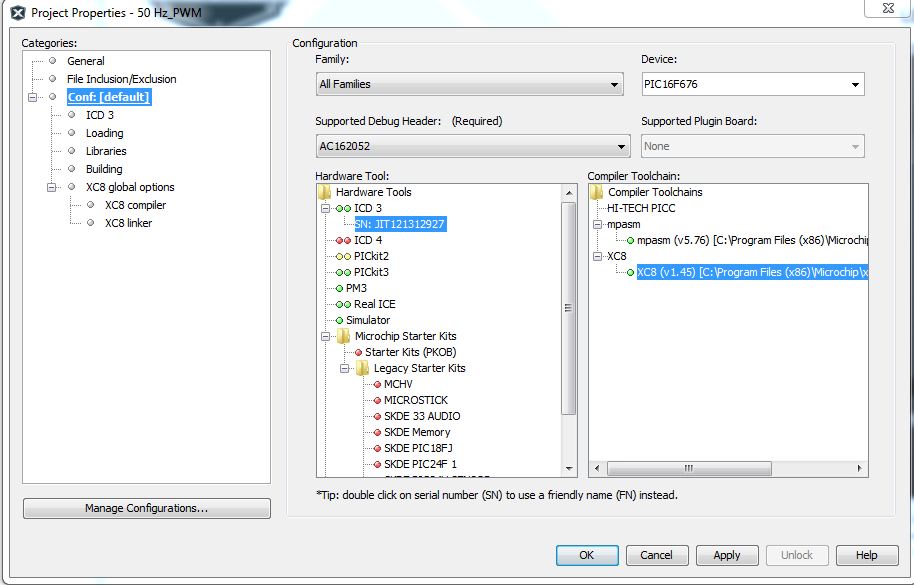The width and height of the screenshot is (914, 585).
Task: Click the Legacy Starter Kits folder icon
Action: click(362, 368)
